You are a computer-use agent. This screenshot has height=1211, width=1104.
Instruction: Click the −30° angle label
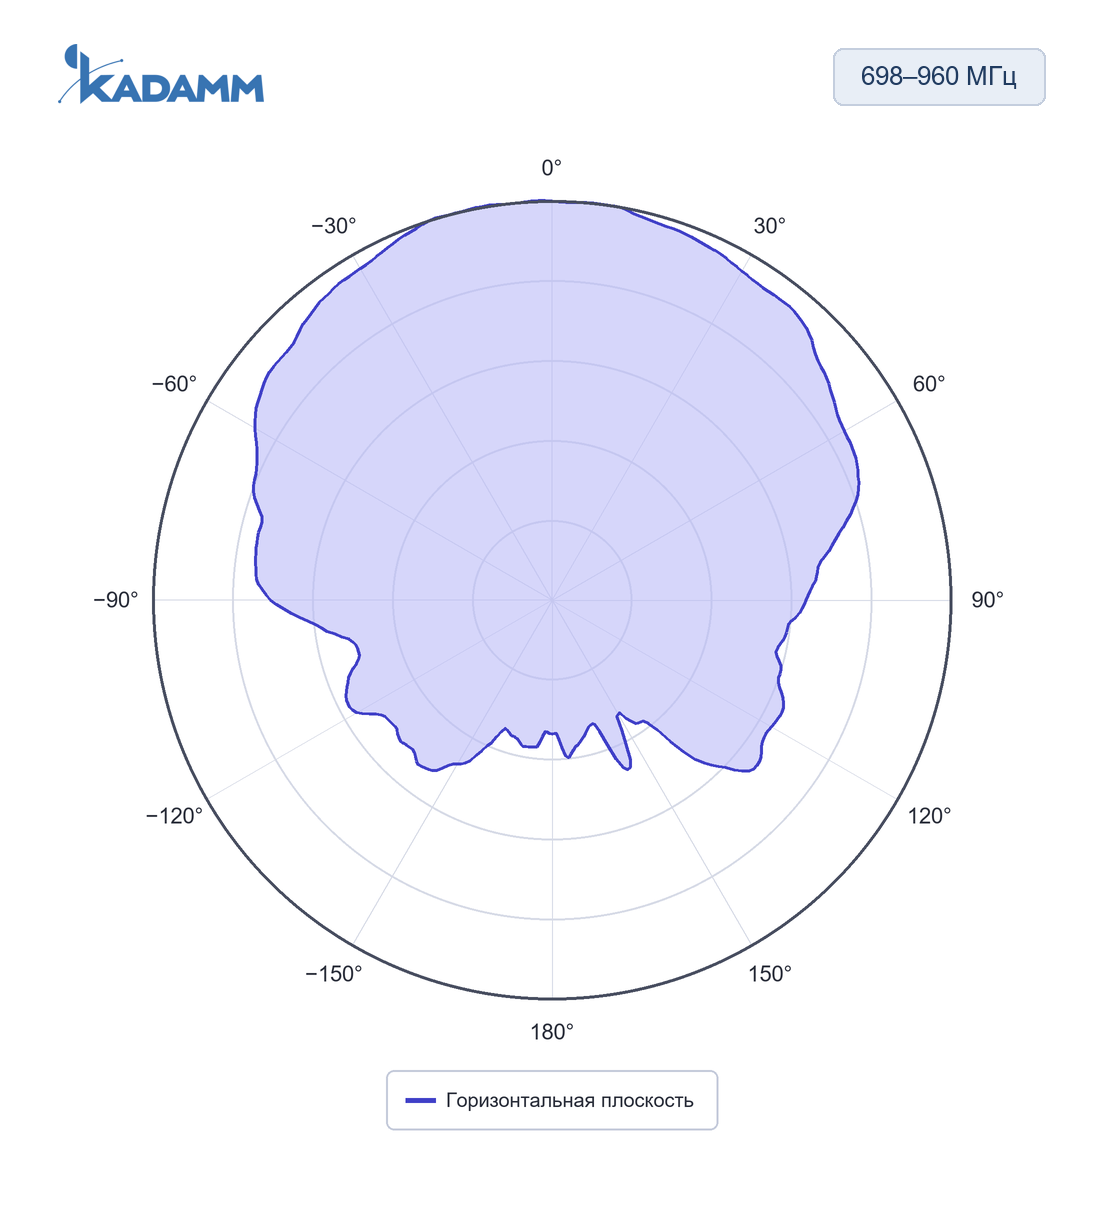tap(334, 226)
